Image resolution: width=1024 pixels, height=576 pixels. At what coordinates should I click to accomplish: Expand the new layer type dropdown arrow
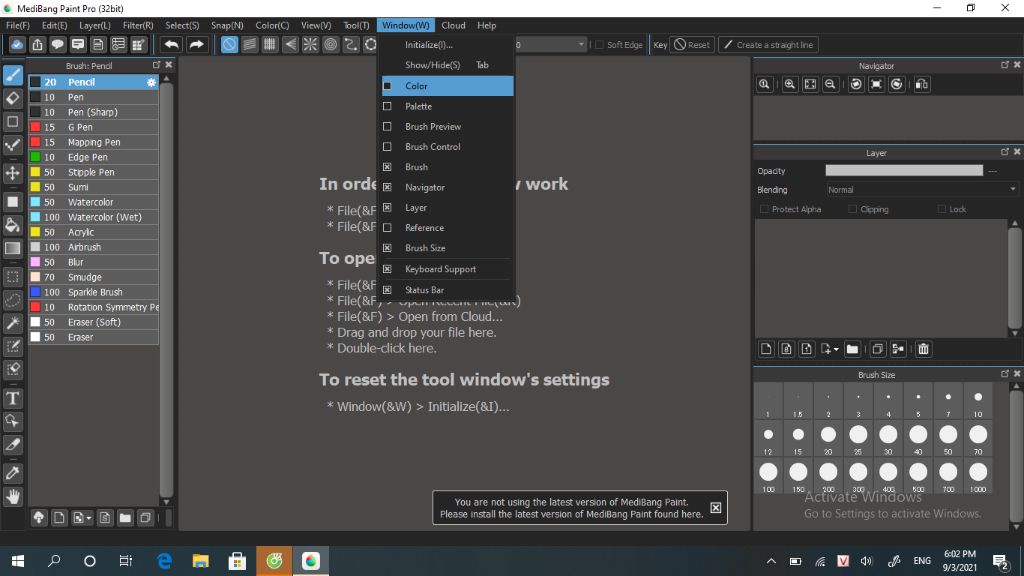point(836,349)
